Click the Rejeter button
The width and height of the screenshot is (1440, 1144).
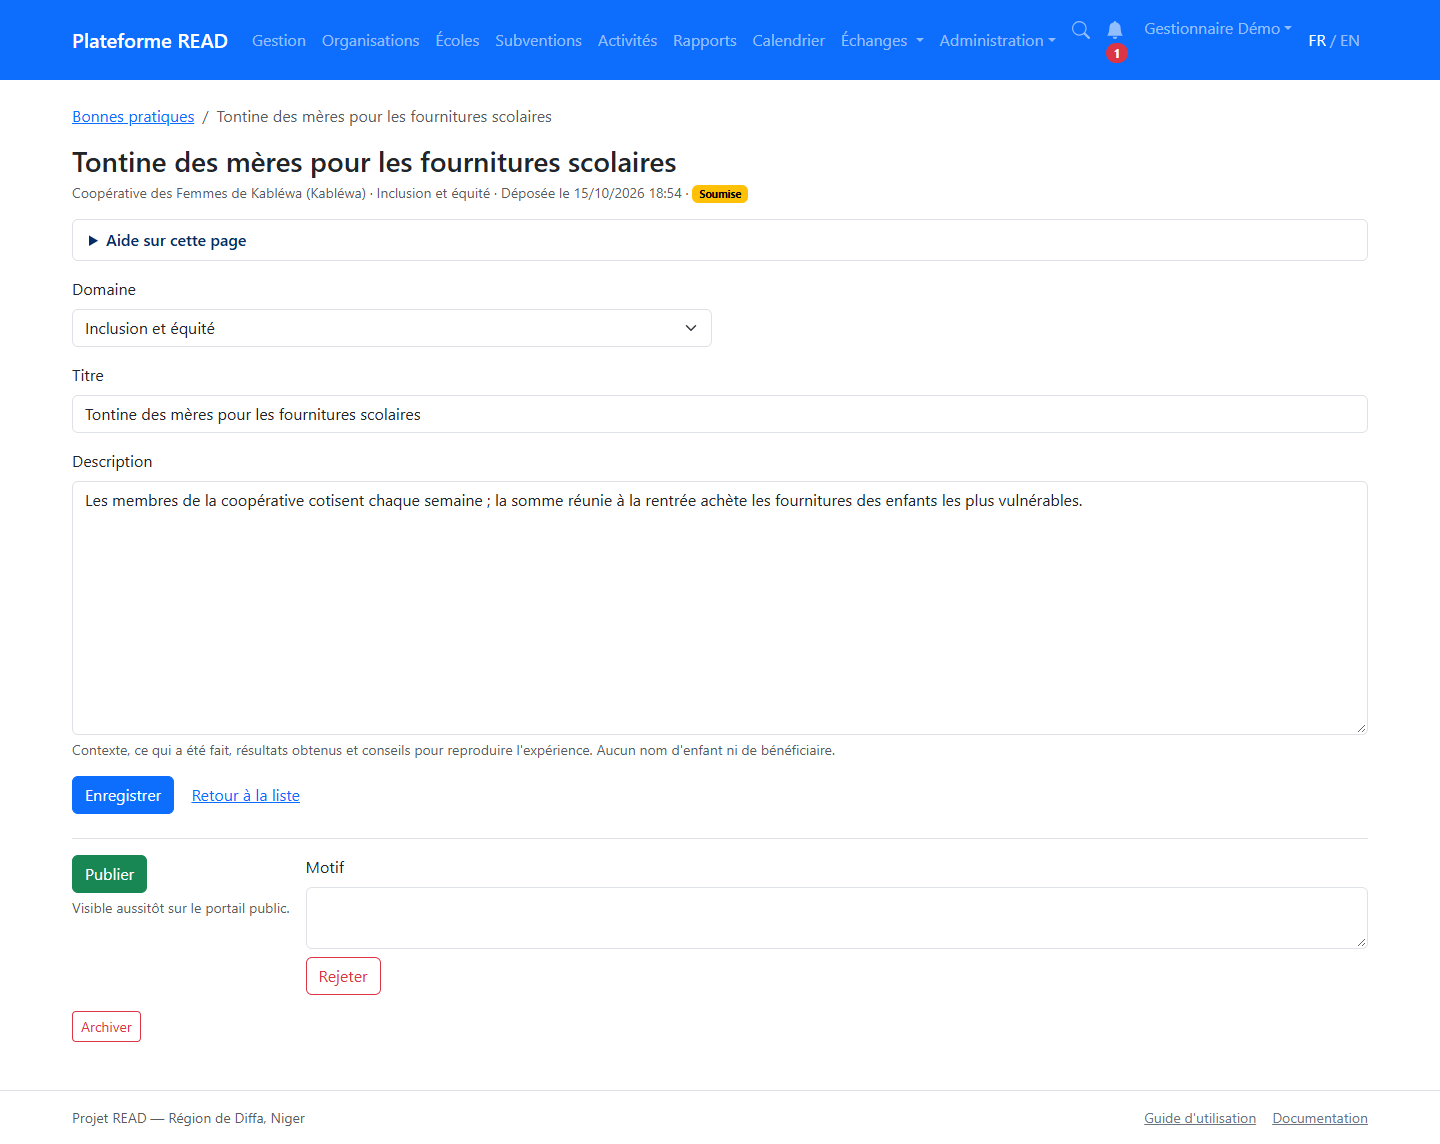pyautogui.click(x=343, y=976)
